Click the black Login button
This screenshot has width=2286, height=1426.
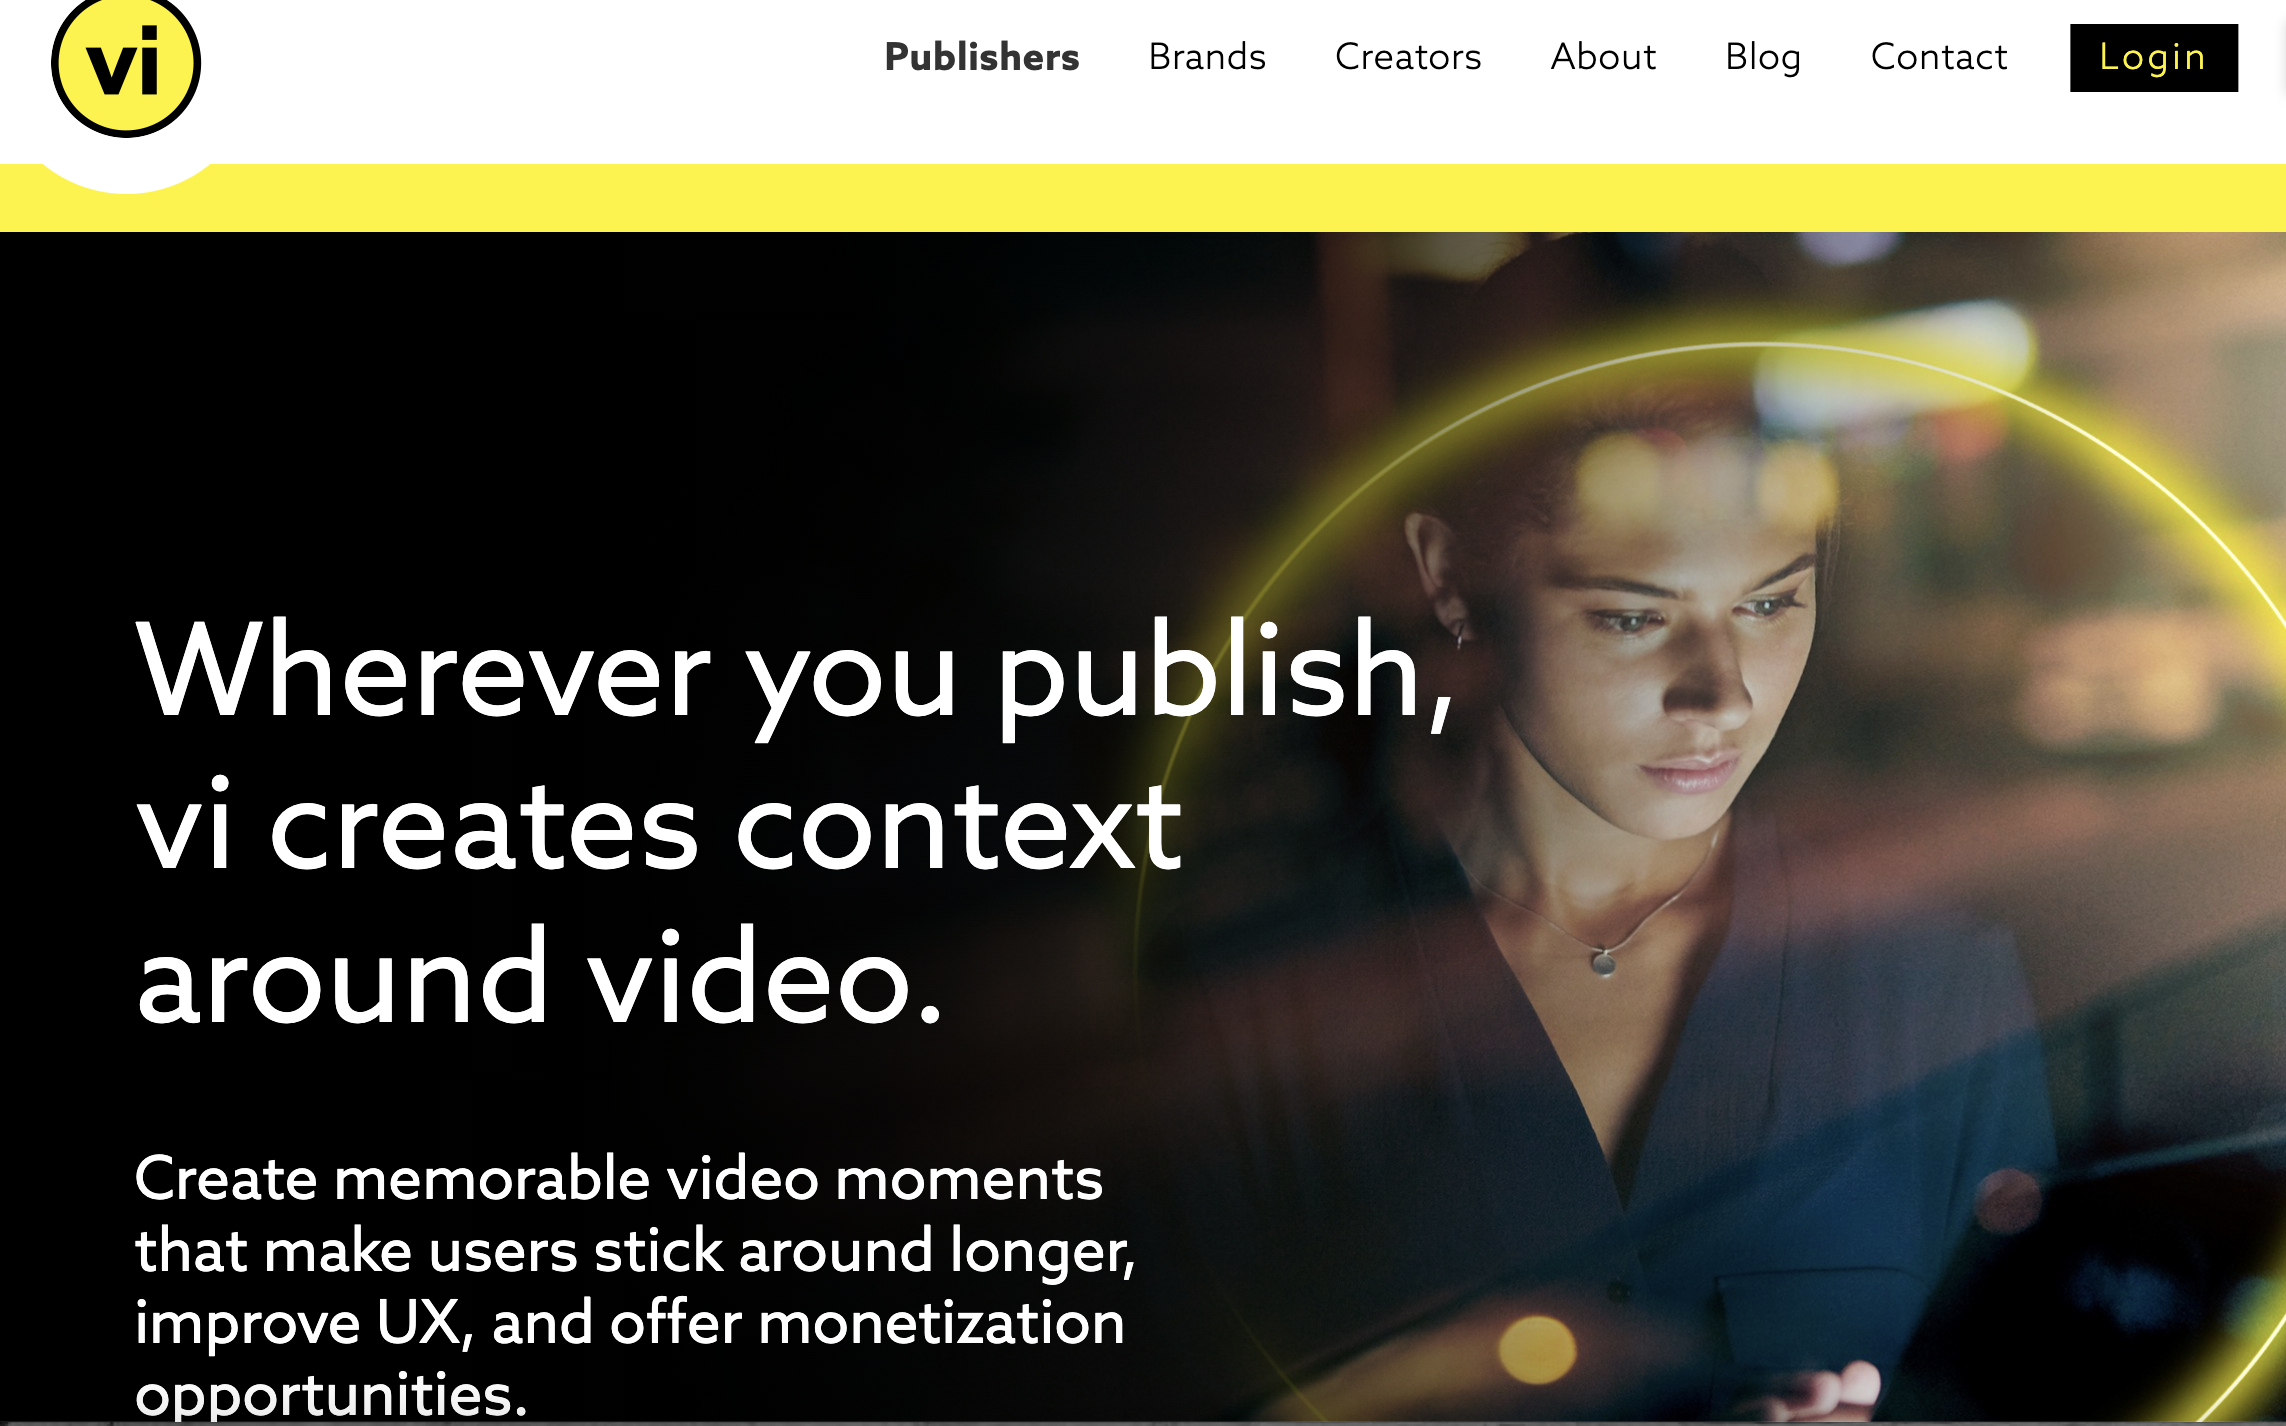point(2154,58)
